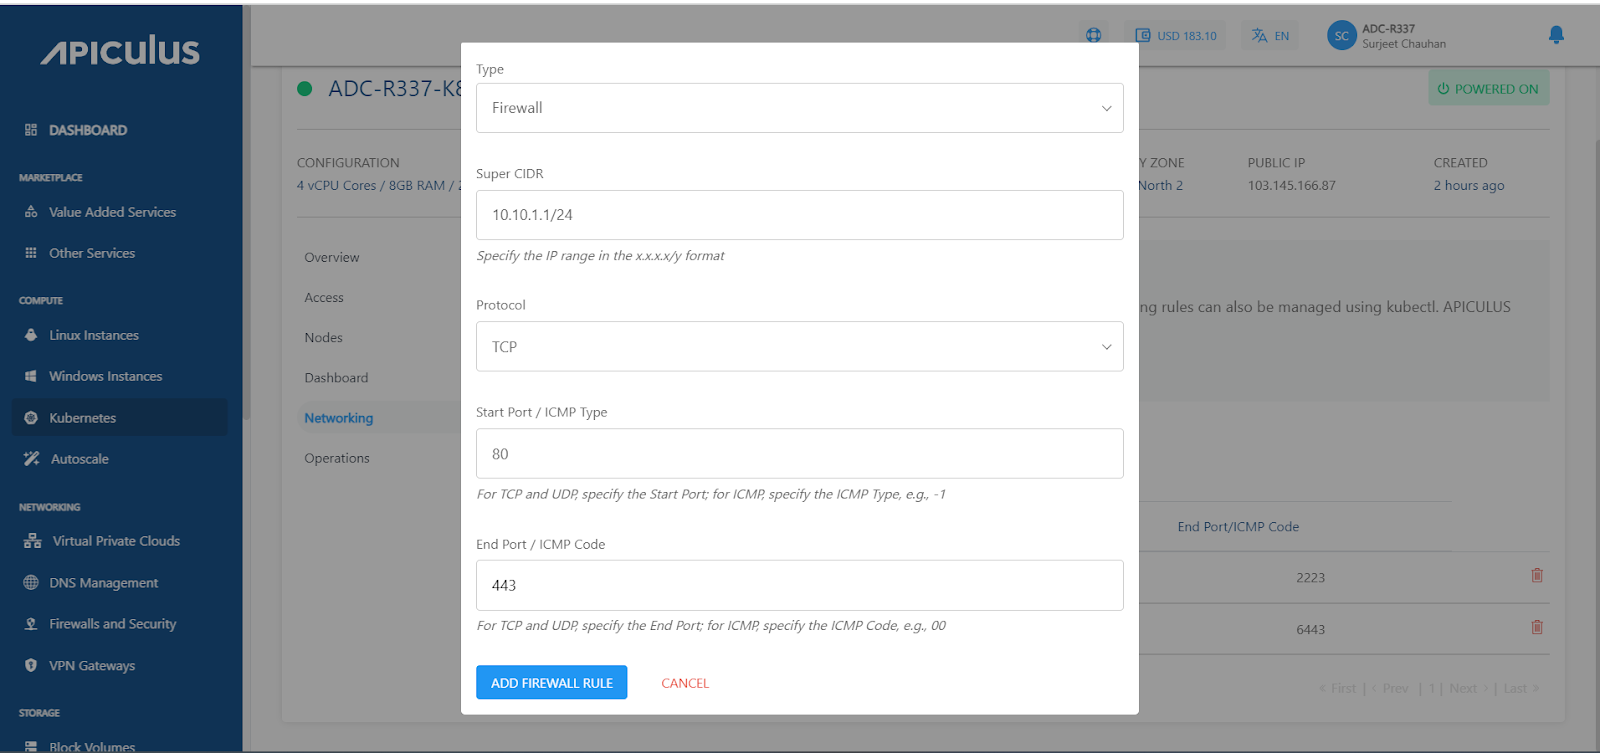This screenshot has height=753, width=1600.
Task: Go to DNS Management
Action: [x=103, y=583]
